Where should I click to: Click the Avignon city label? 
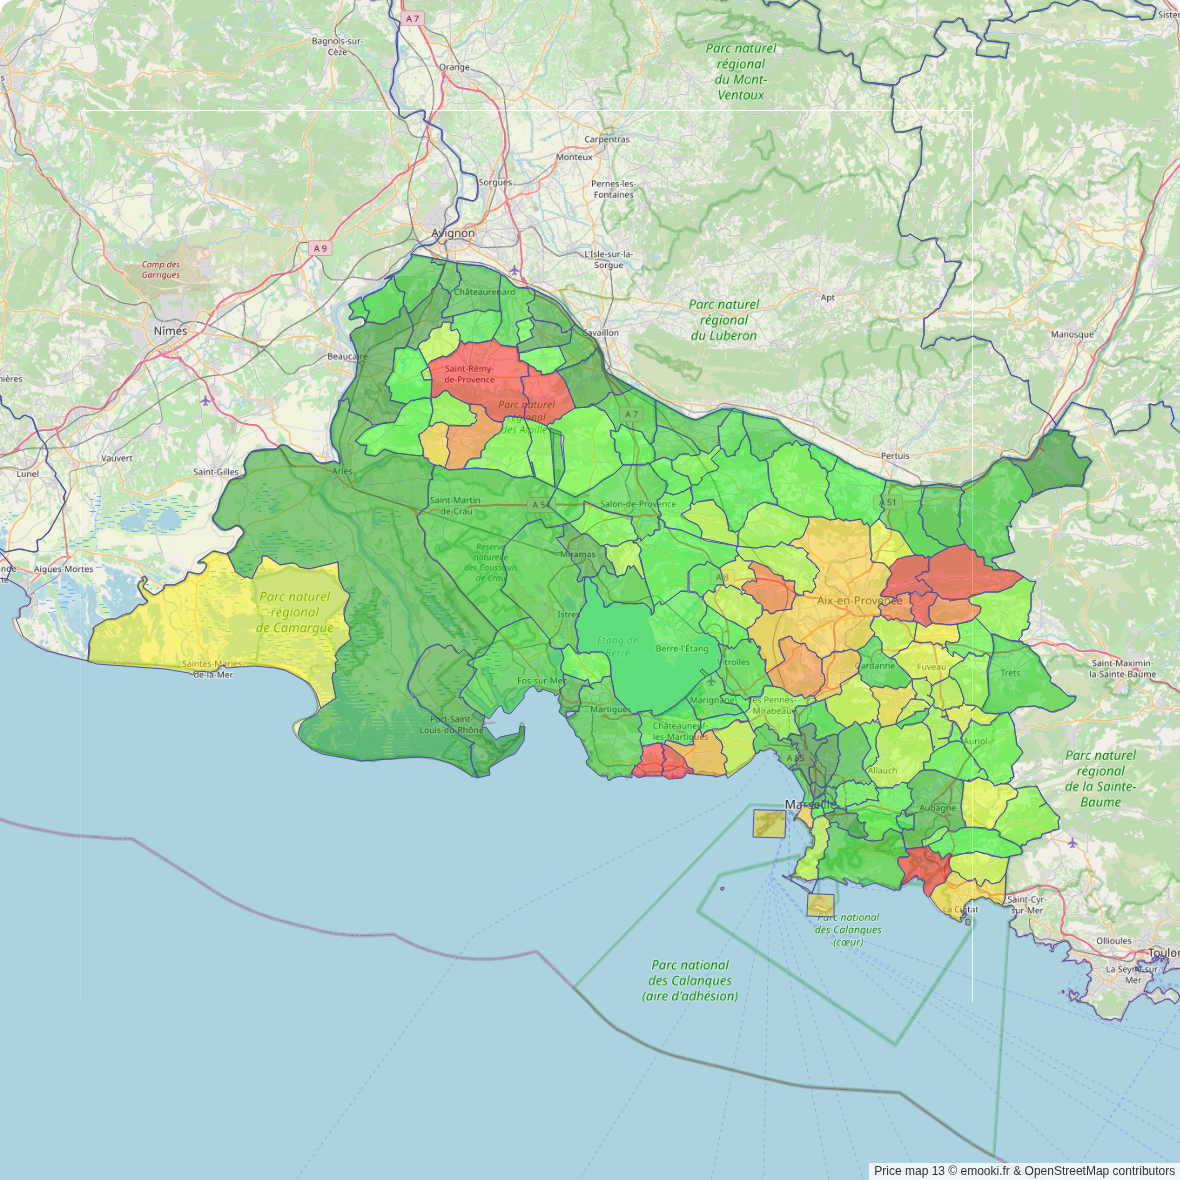[453, 233]
